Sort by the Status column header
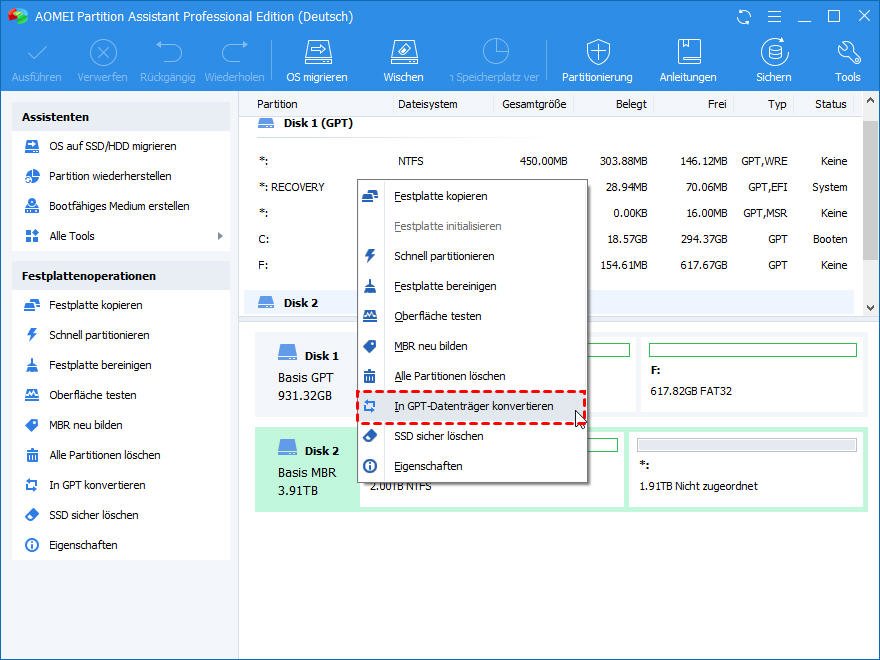This screenshot has height=660, width=880. (830, 104)
